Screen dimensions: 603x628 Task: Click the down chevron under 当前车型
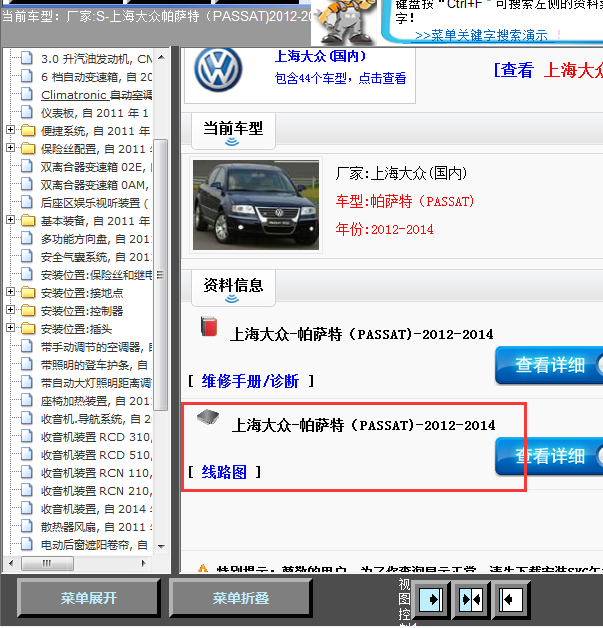(x=232, y=142)
